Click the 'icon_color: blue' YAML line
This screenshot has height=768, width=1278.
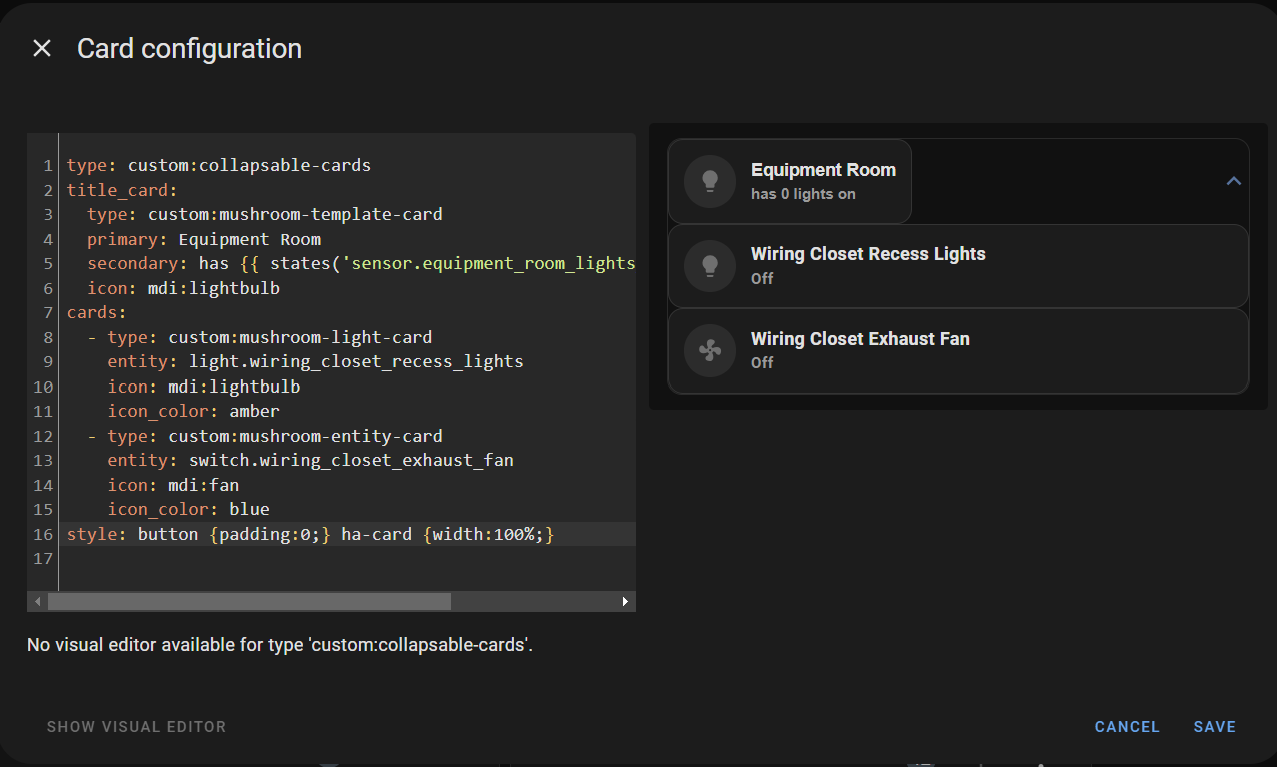coord(188,509)
